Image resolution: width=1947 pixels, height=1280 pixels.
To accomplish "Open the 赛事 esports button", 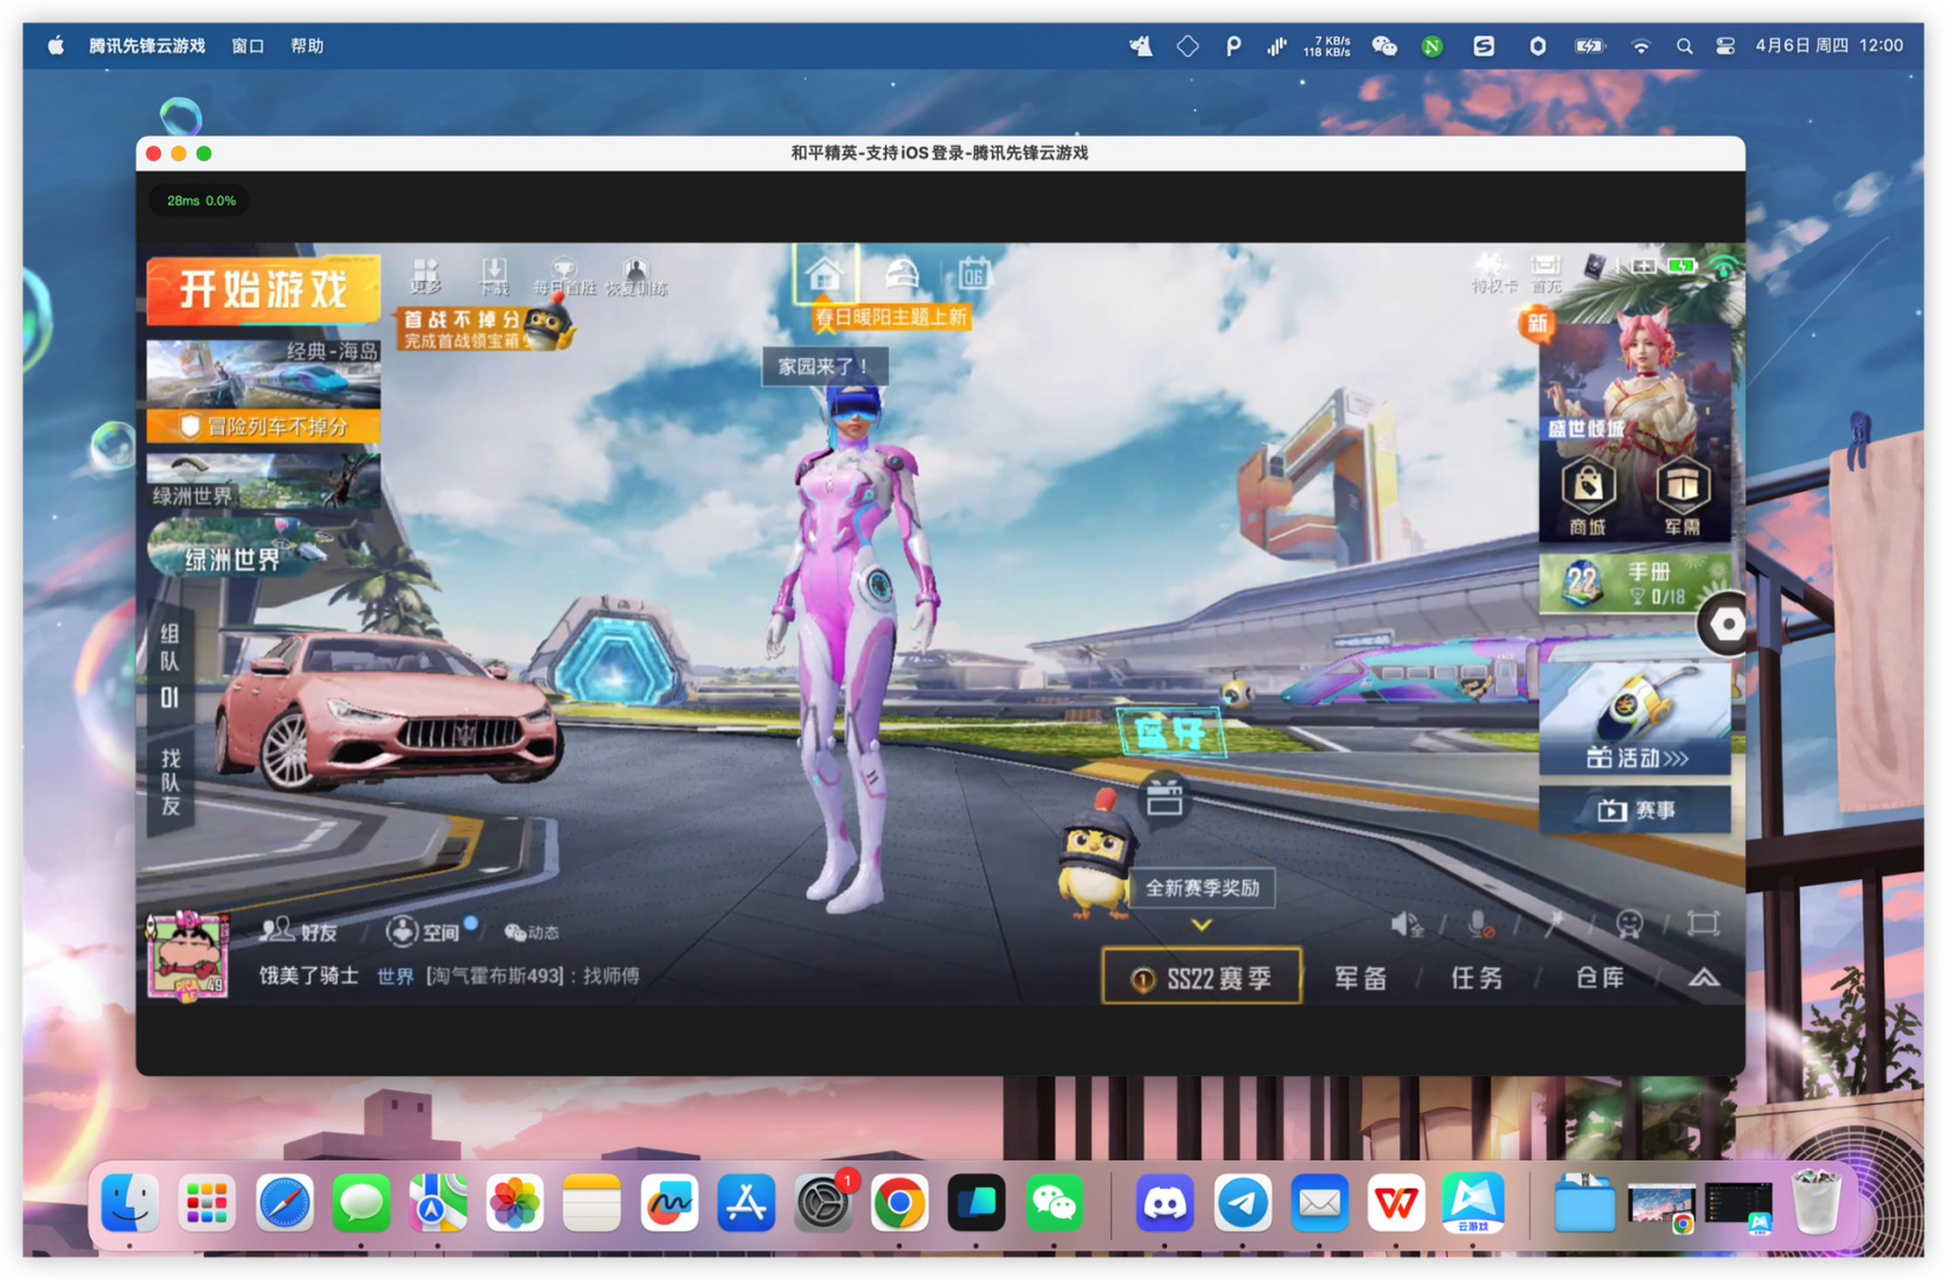I will point(1635,810).
